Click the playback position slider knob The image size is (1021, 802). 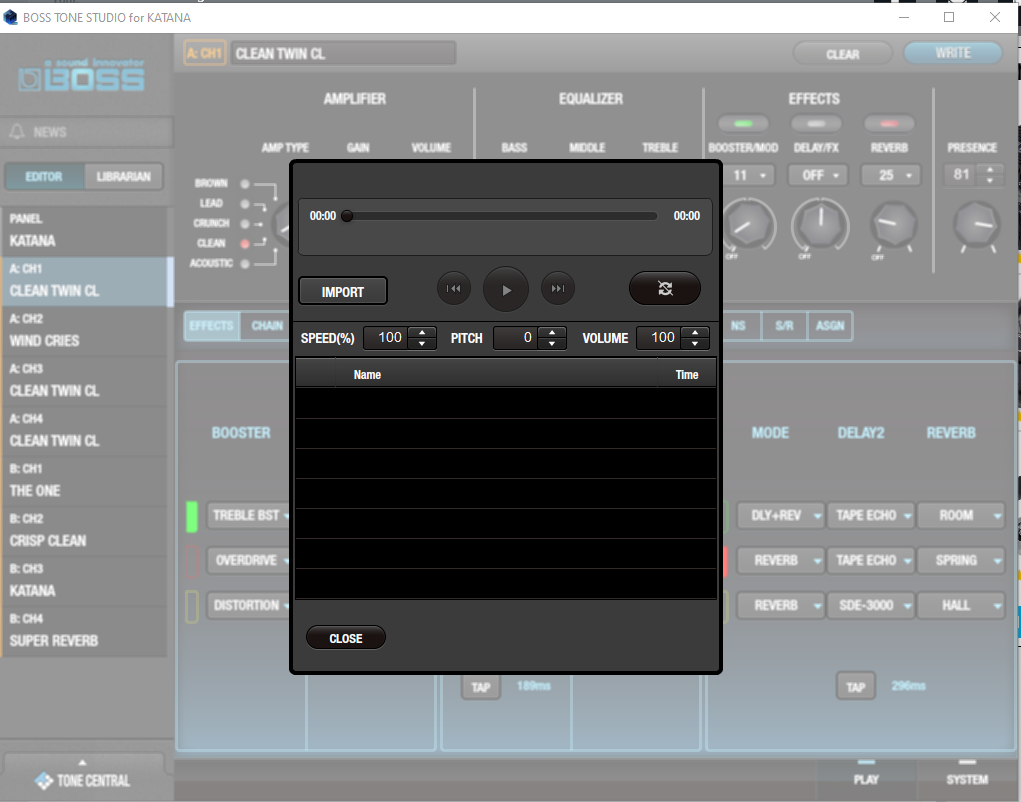click(x=347, y=215)
